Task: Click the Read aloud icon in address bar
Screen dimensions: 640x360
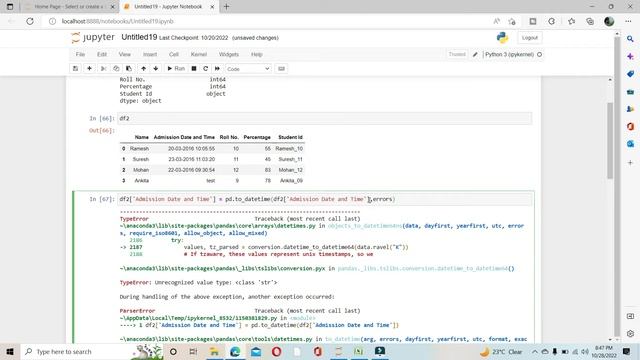Action: 497,21
